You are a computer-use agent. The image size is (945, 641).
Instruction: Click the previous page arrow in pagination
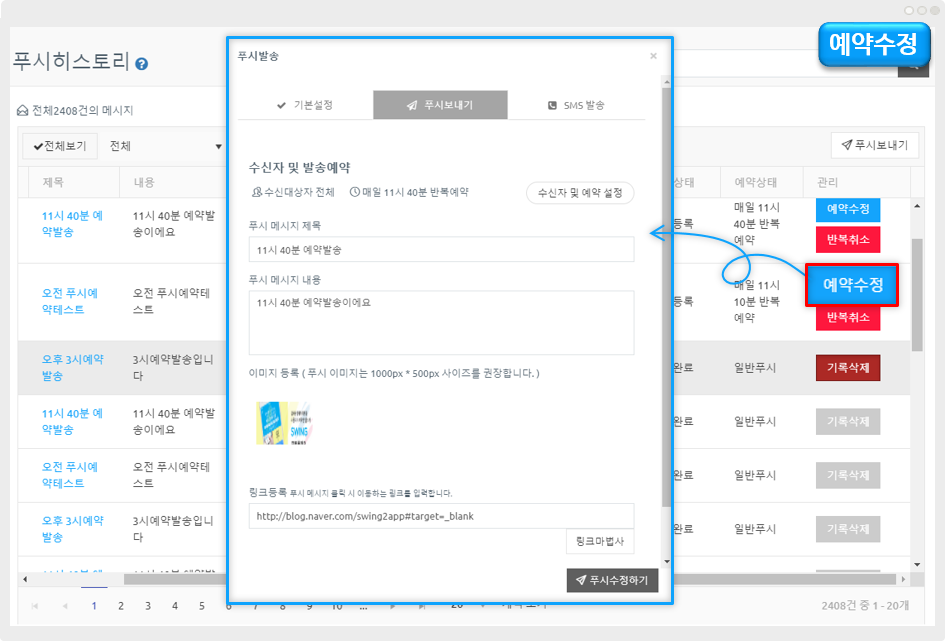(65, 605)
